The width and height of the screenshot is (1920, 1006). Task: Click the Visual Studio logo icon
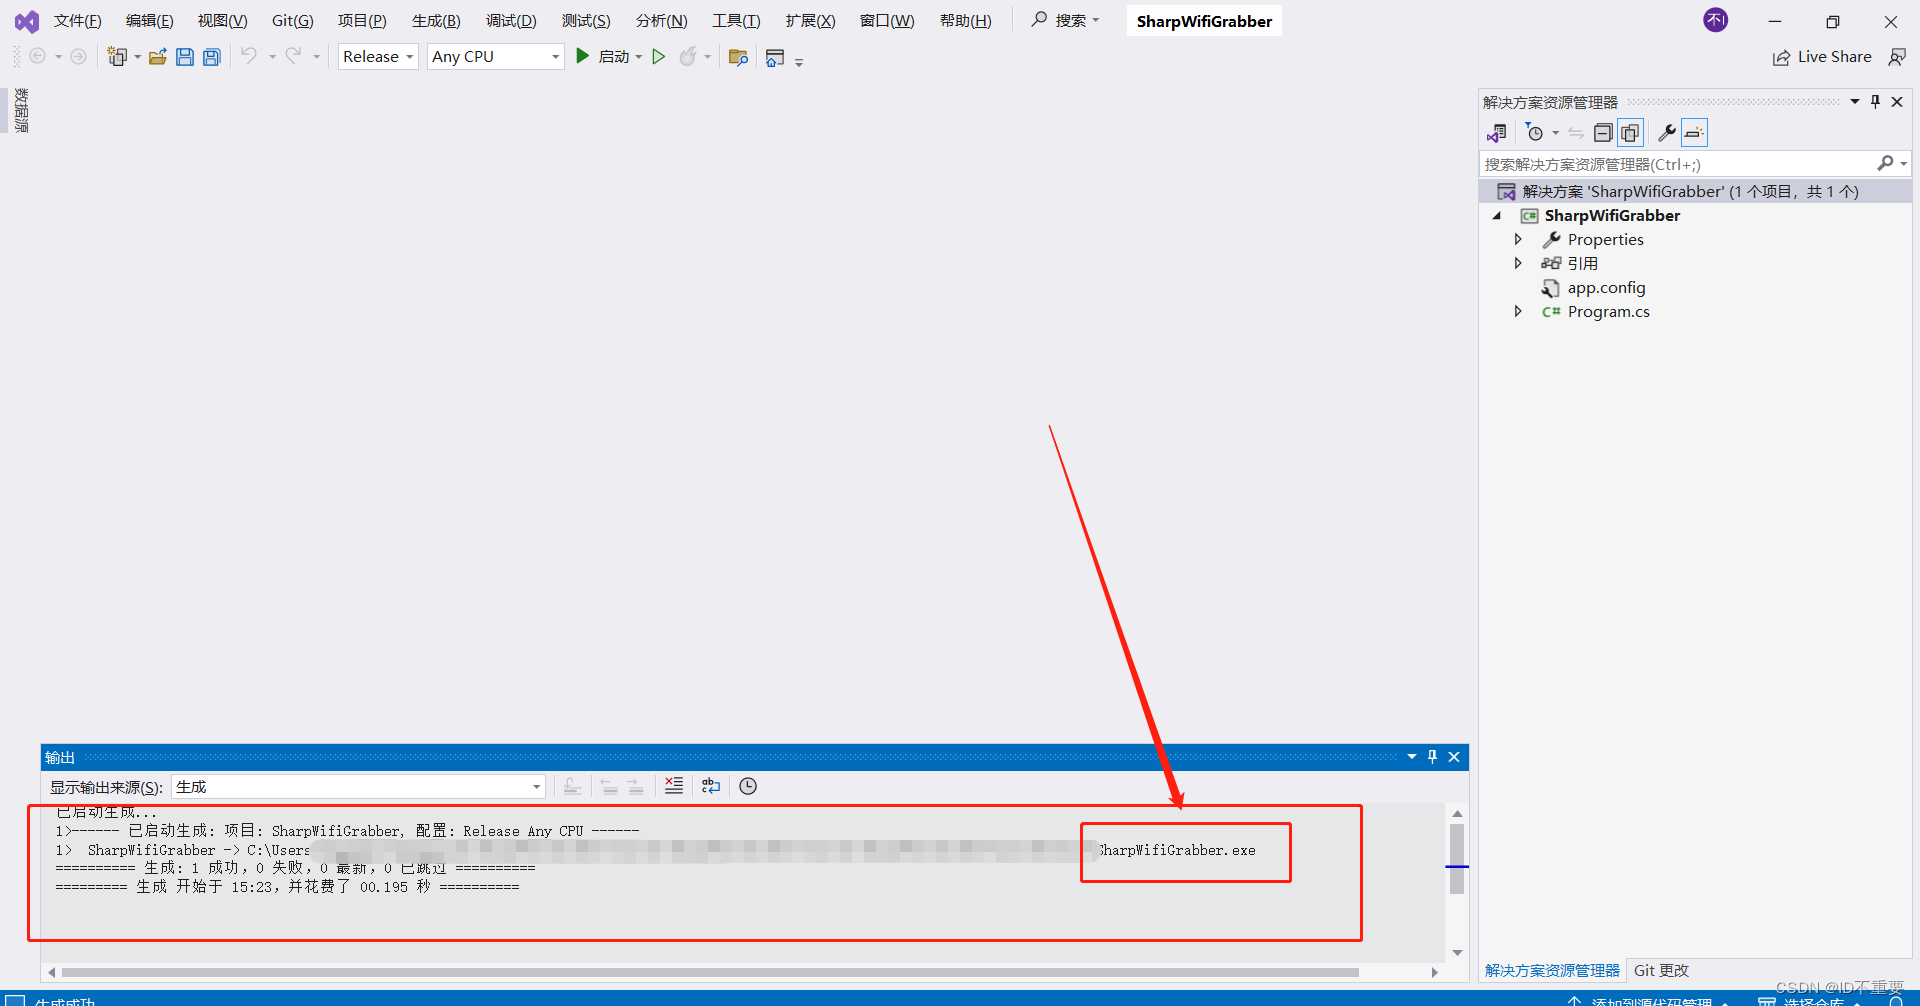click(27, 21)
